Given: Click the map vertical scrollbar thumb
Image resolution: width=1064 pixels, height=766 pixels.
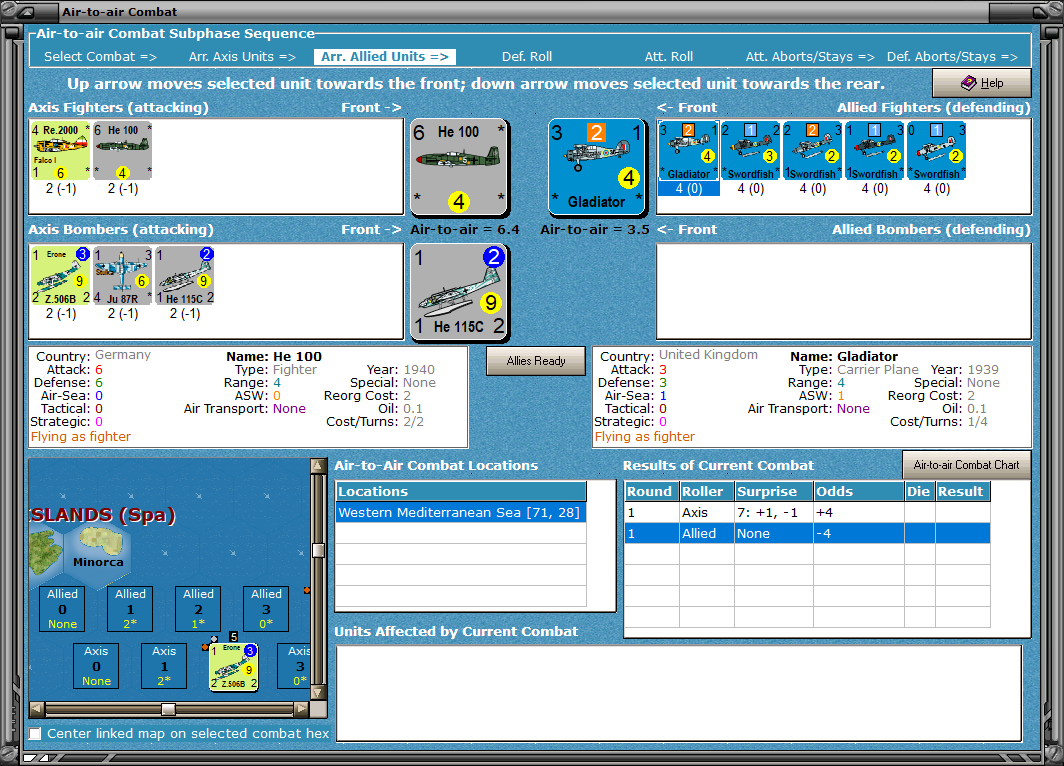Looking at the screenshot, I should pyautogui.click(x=318, y=550).
